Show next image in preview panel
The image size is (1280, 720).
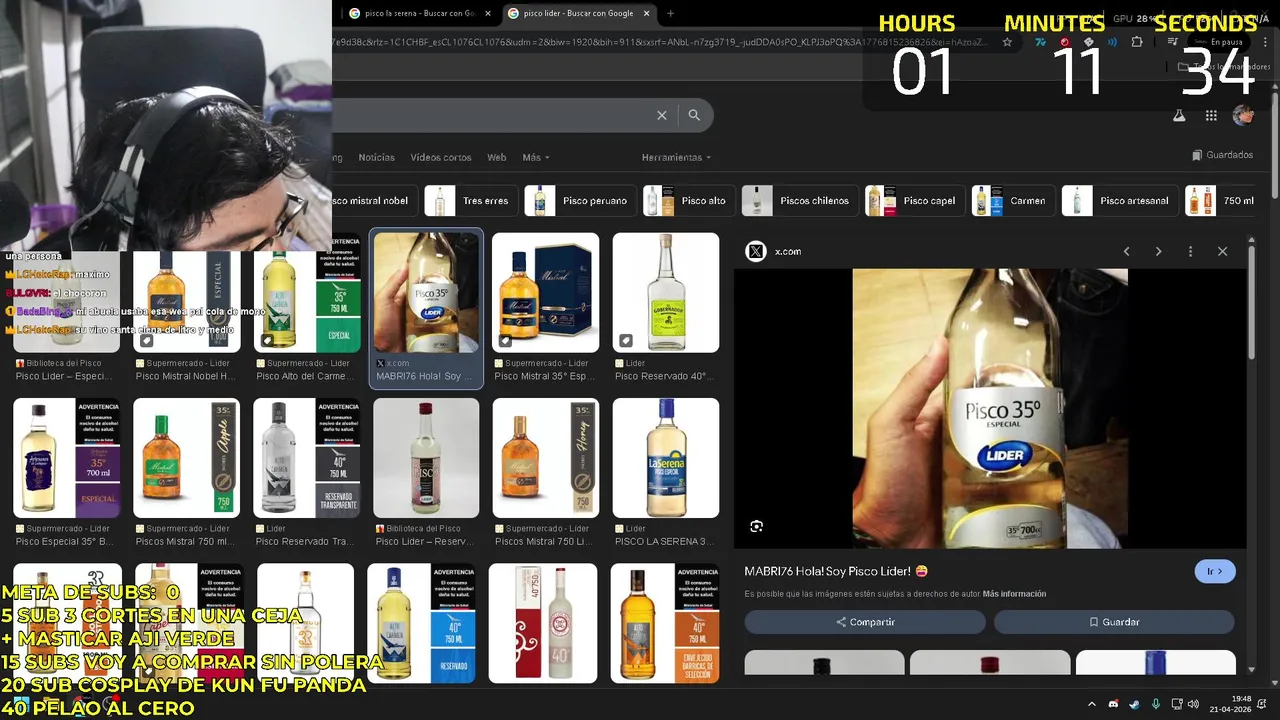coord(1158,251)
